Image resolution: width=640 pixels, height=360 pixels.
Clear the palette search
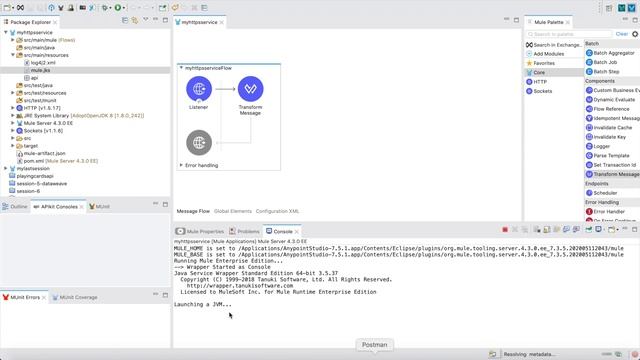tap(622, 34)
